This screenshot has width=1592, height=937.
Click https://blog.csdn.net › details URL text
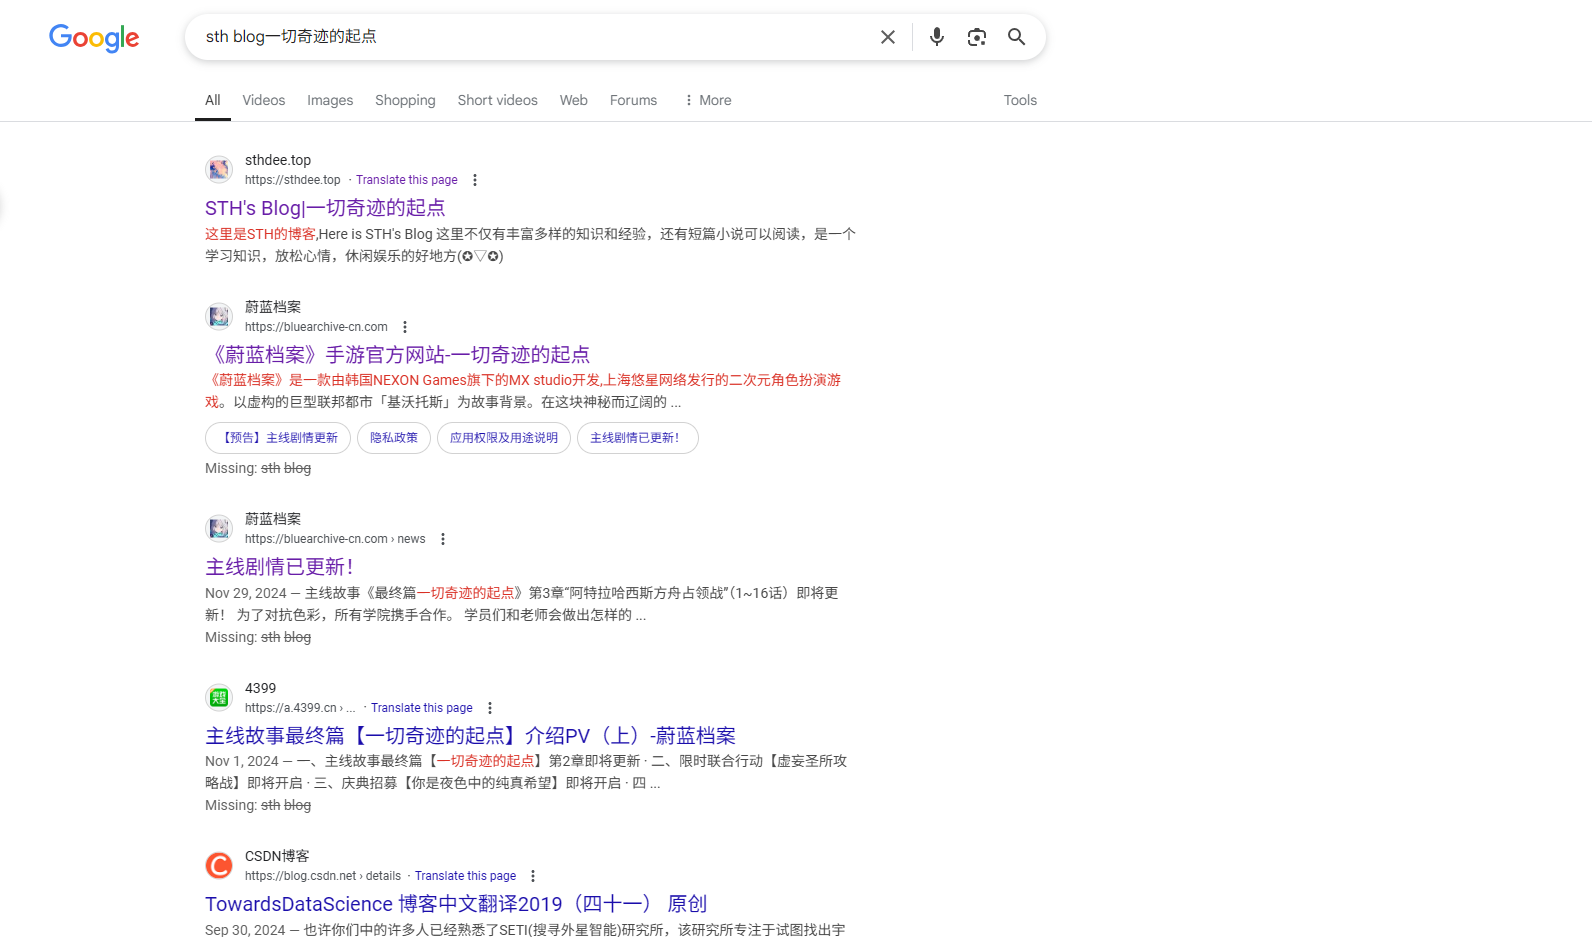click(x=323, y=876)
